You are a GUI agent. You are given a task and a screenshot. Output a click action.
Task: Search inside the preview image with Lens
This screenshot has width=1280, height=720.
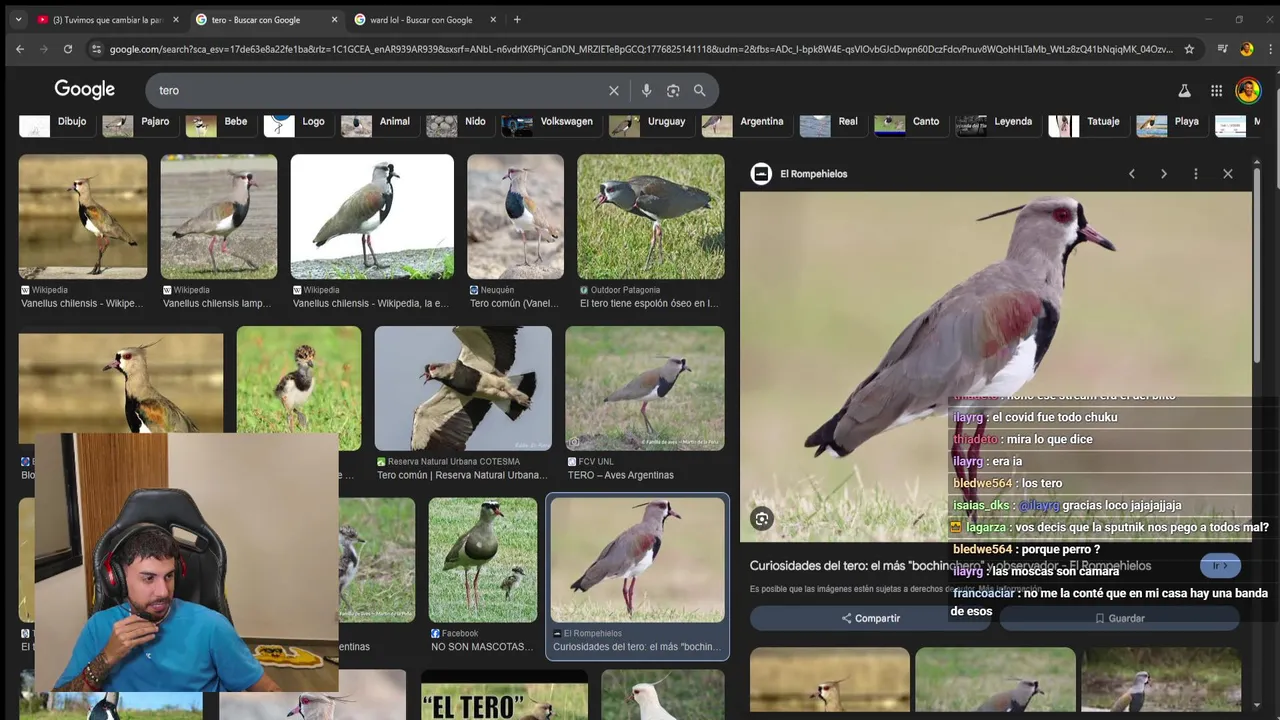tap(762, 518)
